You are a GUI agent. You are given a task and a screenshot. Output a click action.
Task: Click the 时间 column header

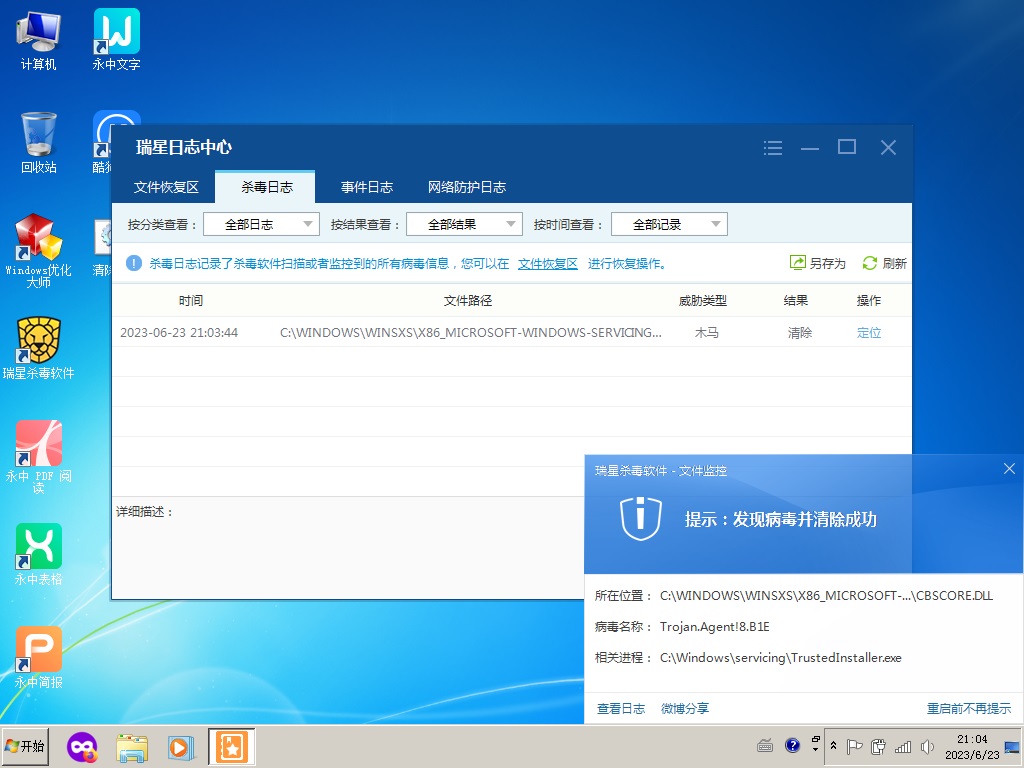[191, 300]
